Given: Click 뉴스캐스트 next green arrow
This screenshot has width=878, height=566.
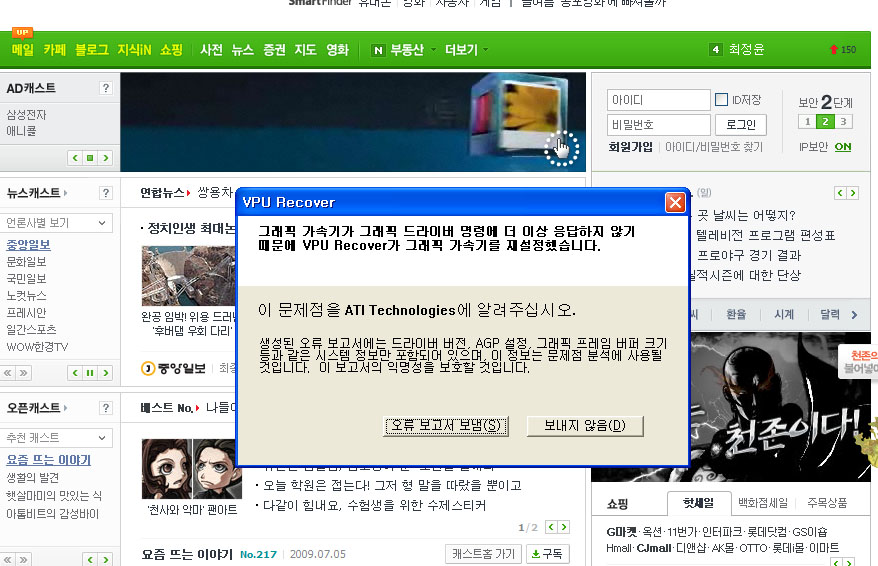Looking at the screenshot, I should coord(105,373).
